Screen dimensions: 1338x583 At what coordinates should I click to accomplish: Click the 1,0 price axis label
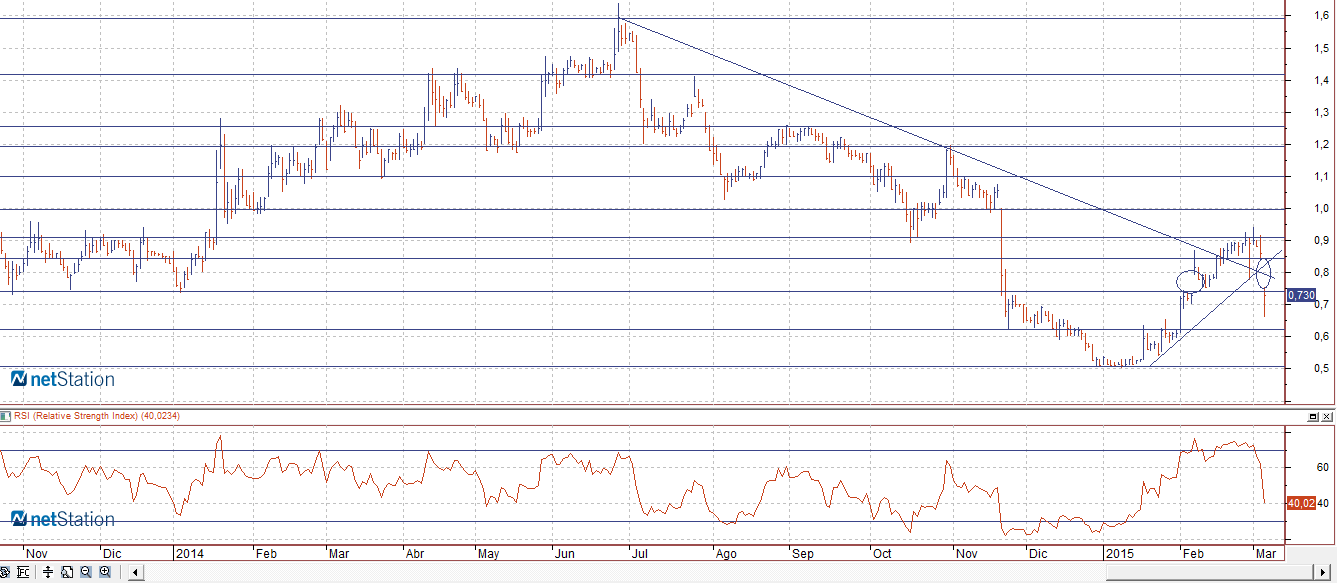pyautogui.click(x=1321, y=208)
